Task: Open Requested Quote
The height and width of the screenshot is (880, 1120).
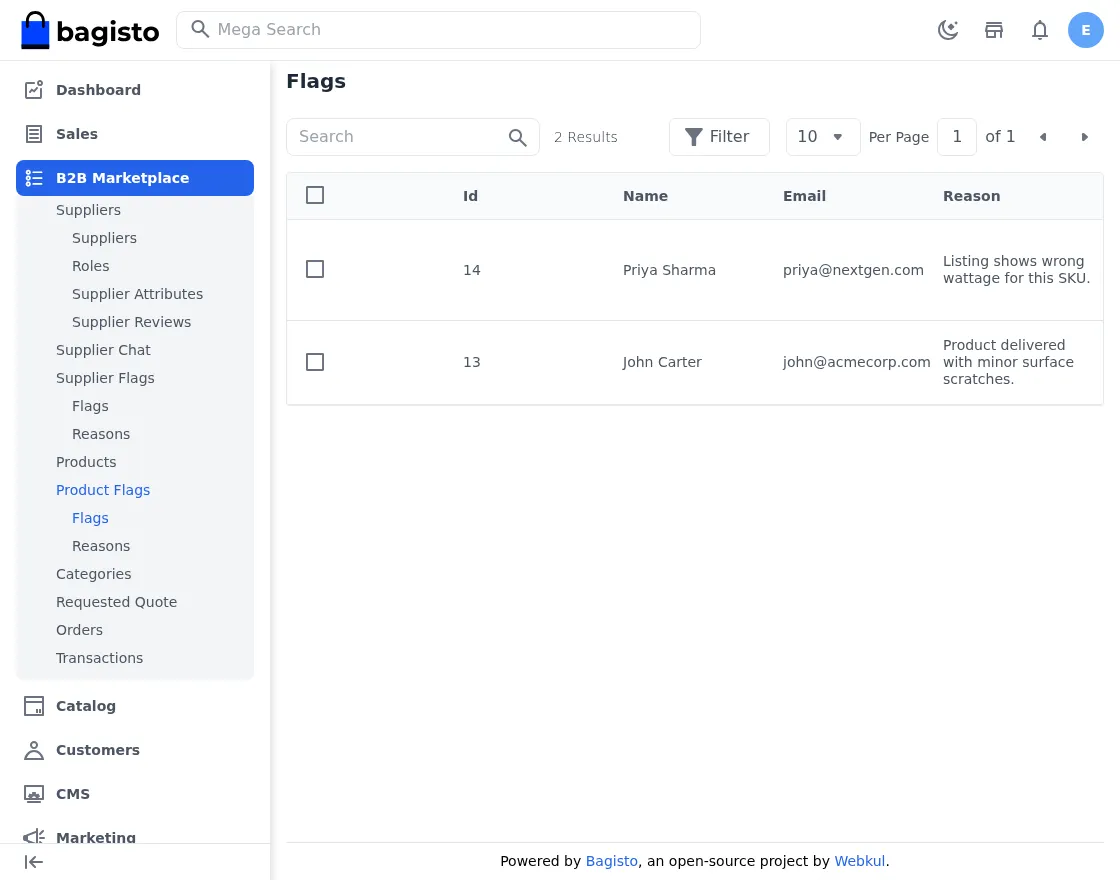Action: coord(116,602)
